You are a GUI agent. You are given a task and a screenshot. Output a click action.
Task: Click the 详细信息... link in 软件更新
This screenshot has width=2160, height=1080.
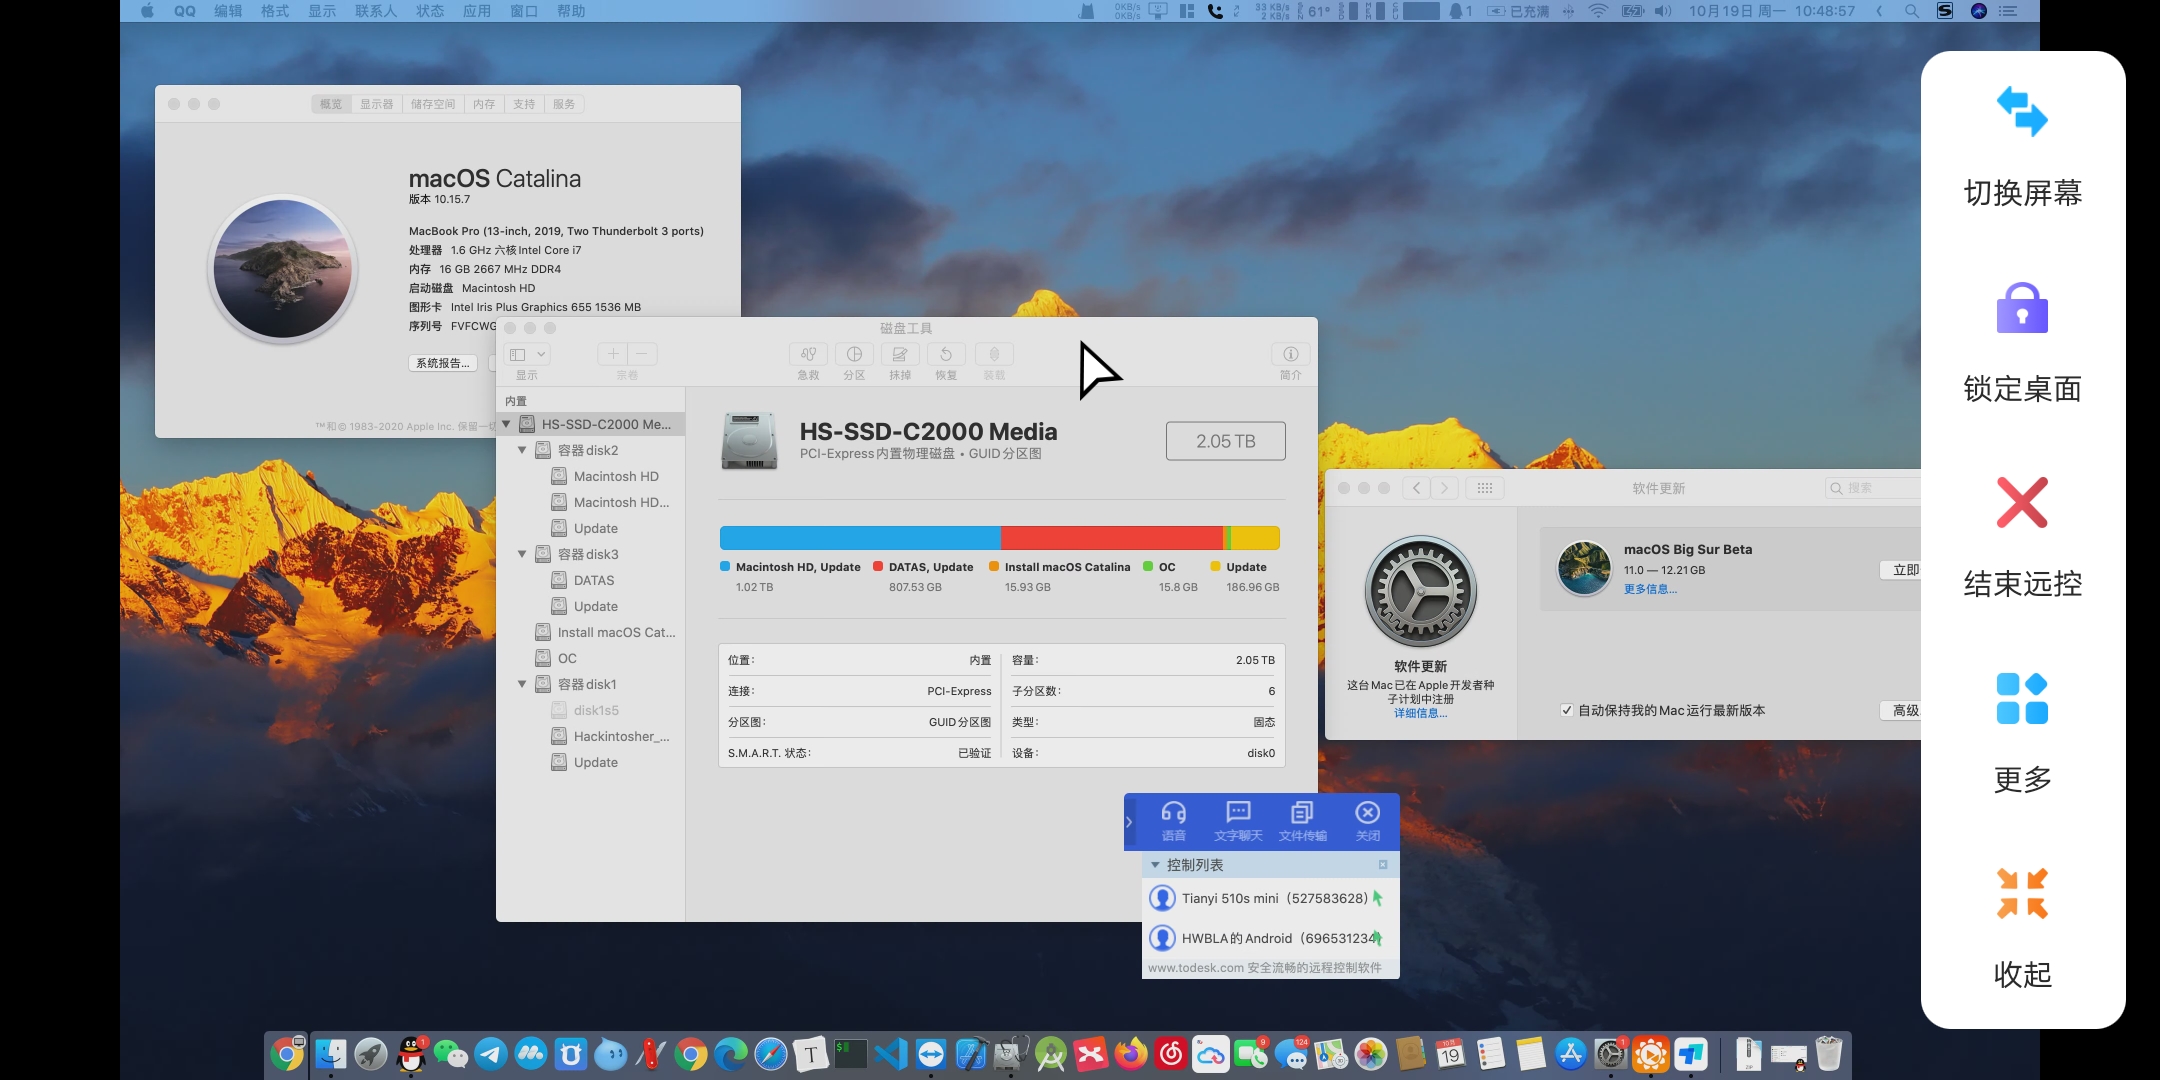coord(1420,713)
